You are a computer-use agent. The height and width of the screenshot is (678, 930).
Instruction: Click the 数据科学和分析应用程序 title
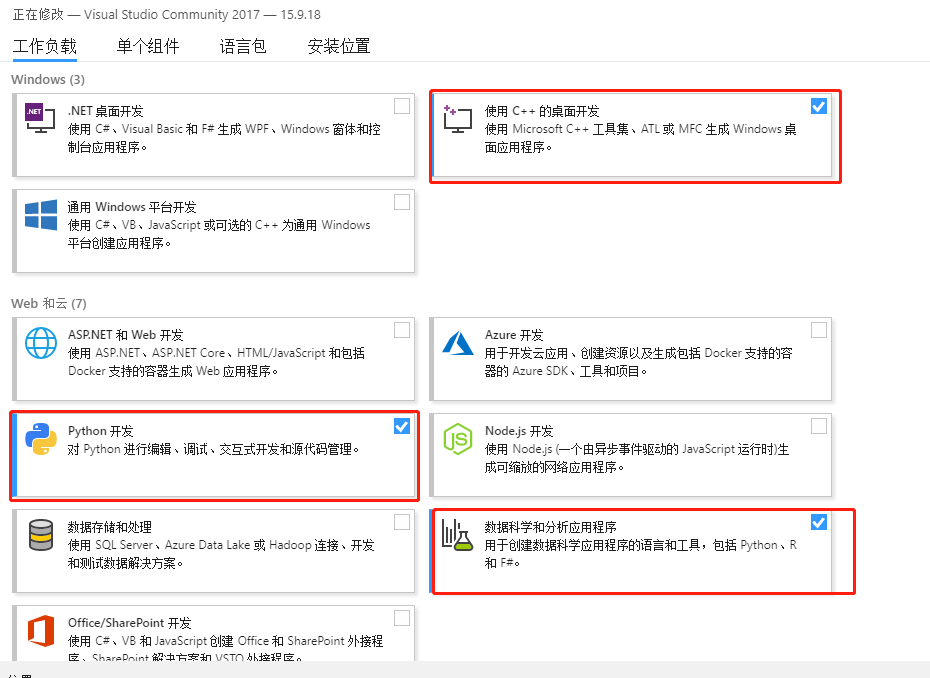click(x=550, y=527)
